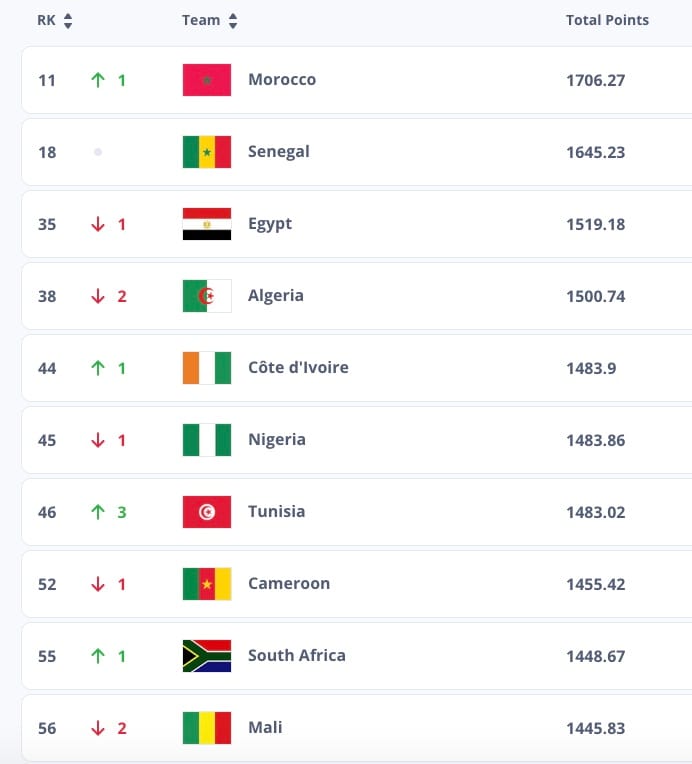Sort by Team using the arrows
Viewport: 692px width, 764px height.
click(x=233, y=20)
